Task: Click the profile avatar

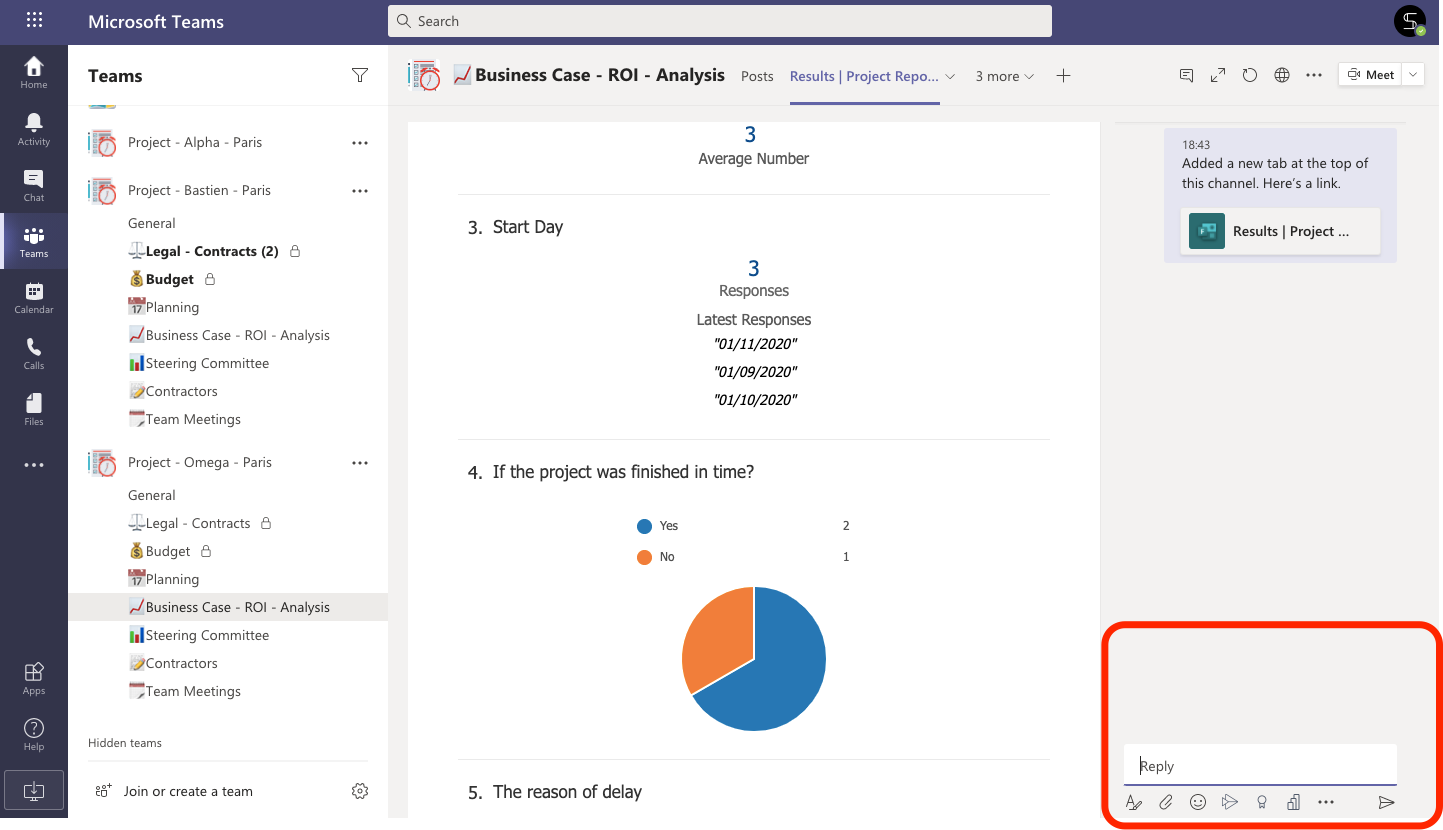Action: click(x=1410, y=21)
